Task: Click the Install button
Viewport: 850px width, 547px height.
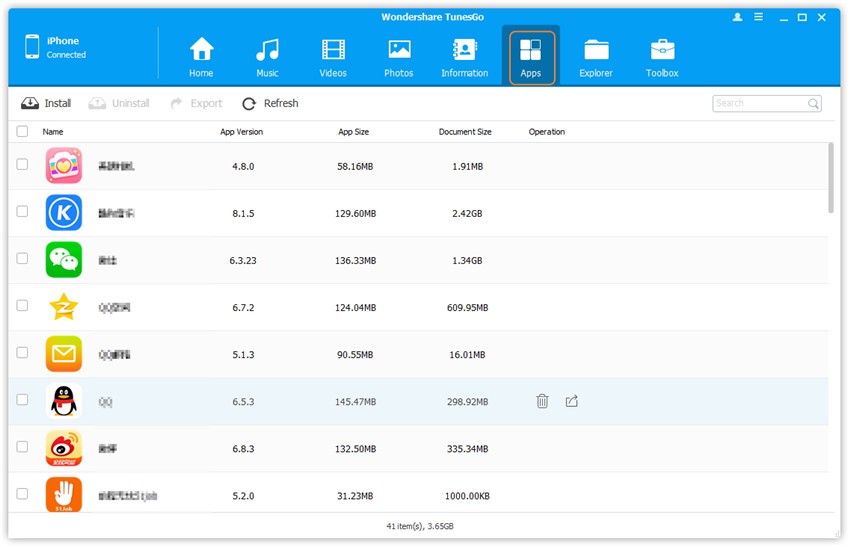Action: [x=47, y=103]
